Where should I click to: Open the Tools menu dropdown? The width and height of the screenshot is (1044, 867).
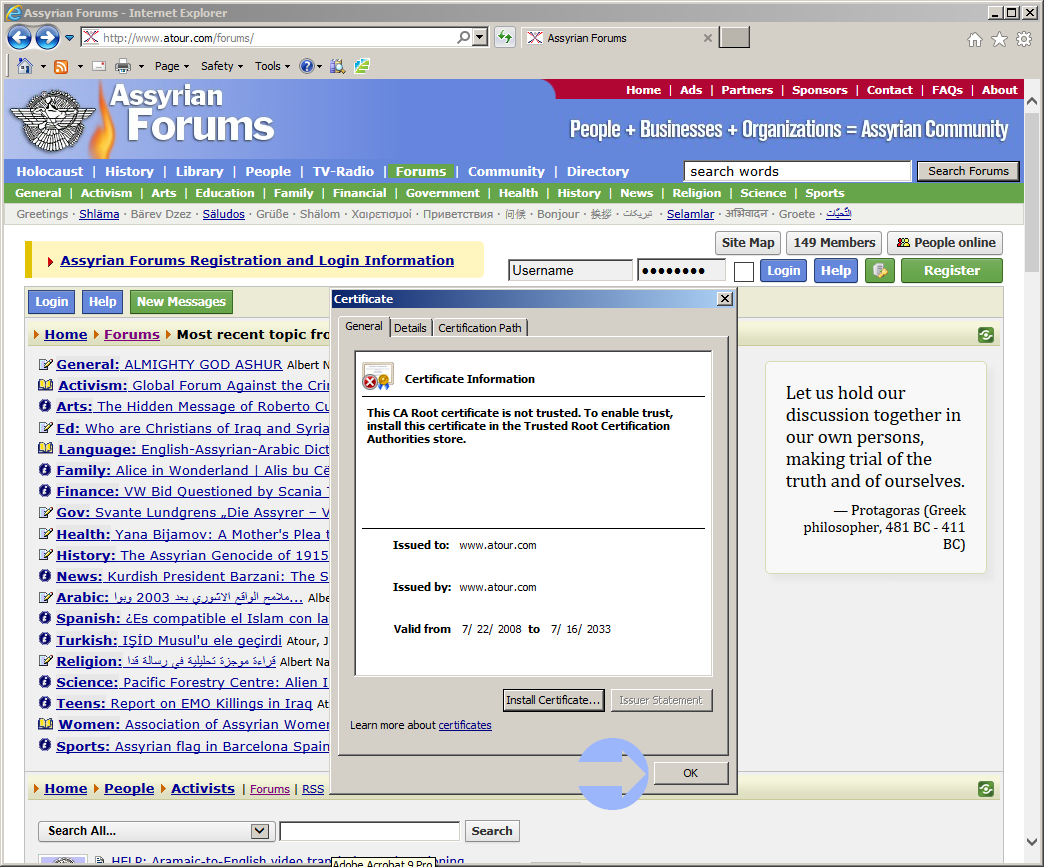(x=272, y=66)
